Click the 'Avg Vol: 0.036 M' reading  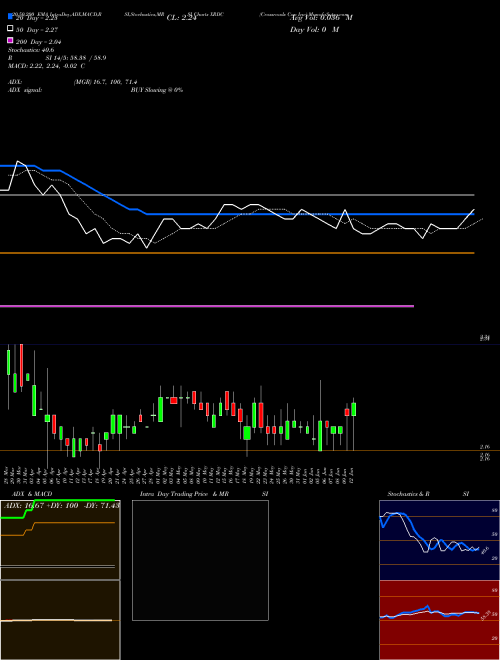click(x=321, y=18)
